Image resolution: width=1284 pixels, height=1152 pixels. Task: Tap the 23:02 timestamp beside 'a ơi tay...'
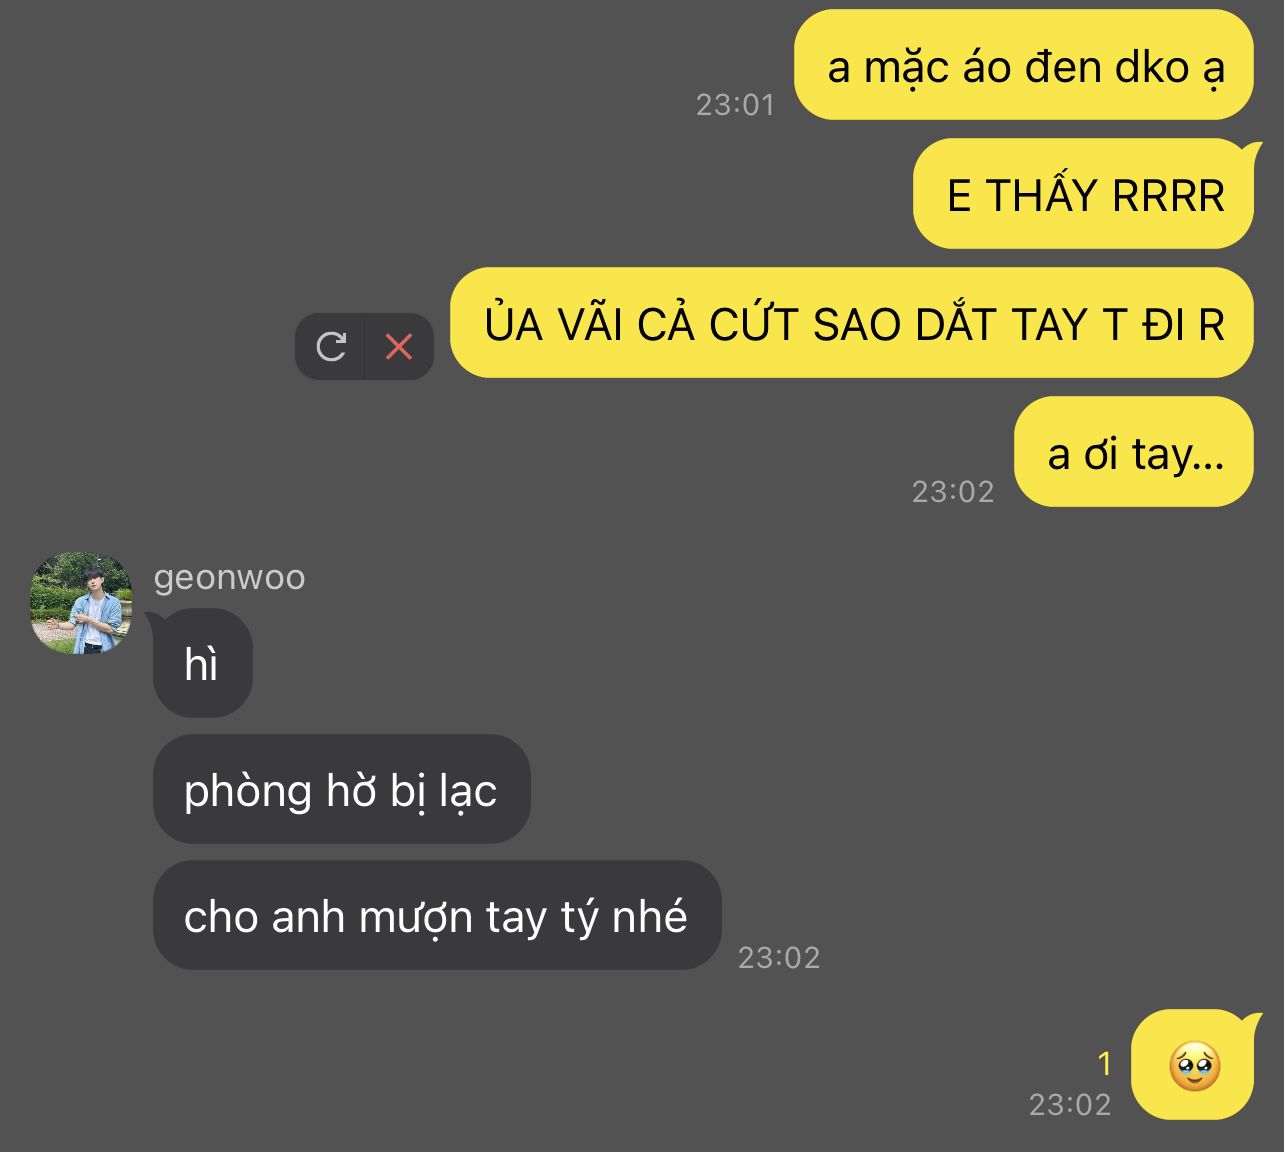(x=953, y=491)
